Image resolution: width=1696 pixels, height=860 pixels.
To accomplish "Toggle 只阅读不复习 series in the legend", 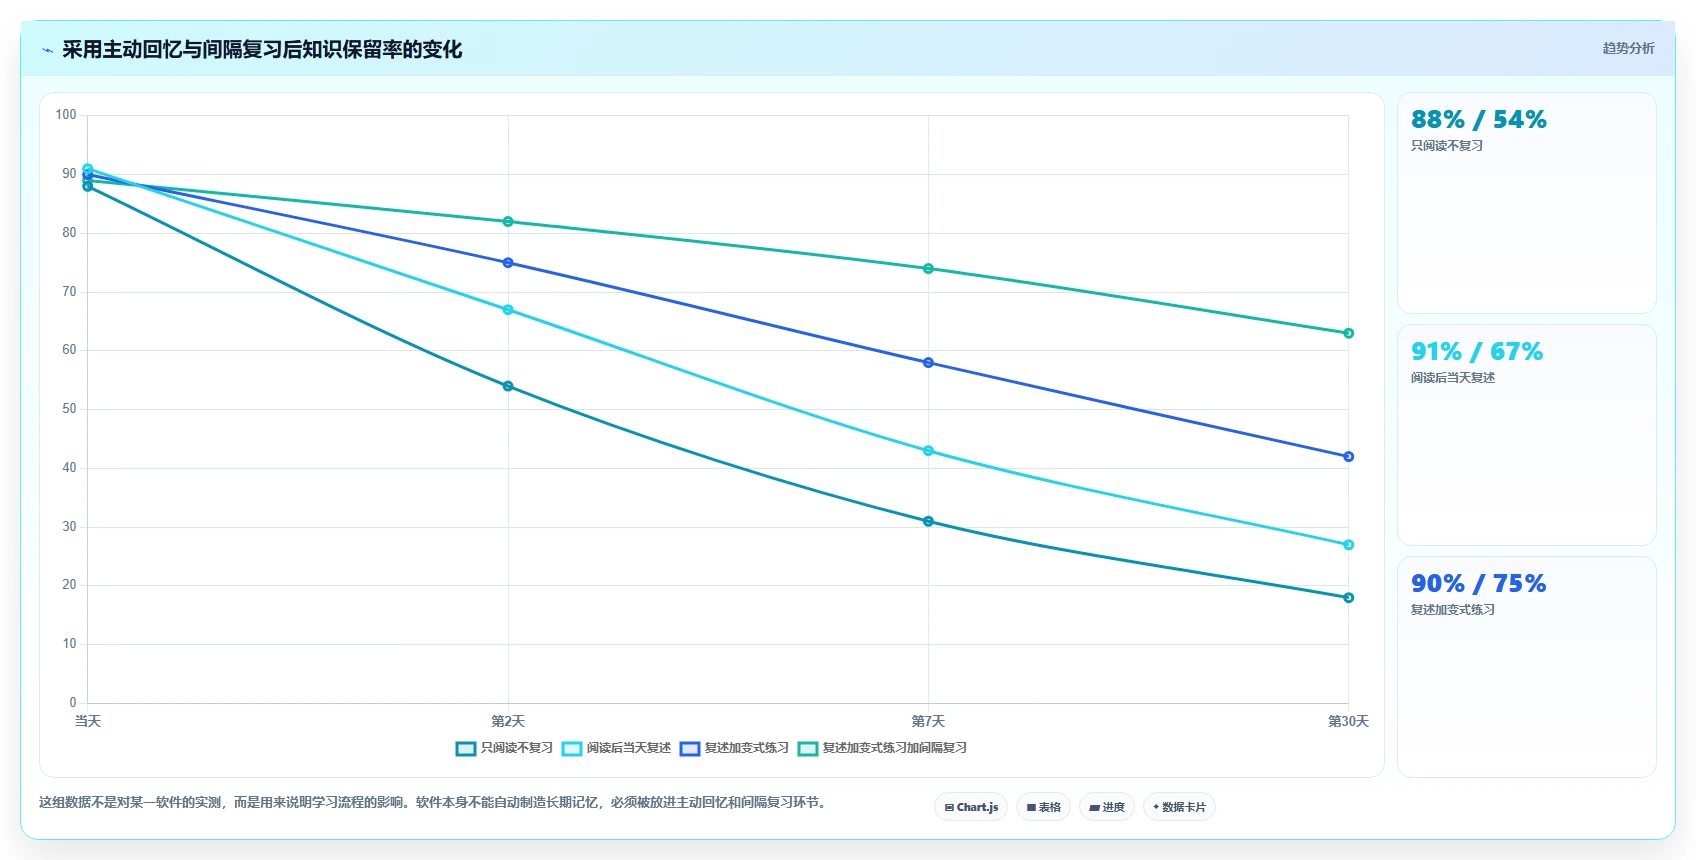I will click(504, 748).
